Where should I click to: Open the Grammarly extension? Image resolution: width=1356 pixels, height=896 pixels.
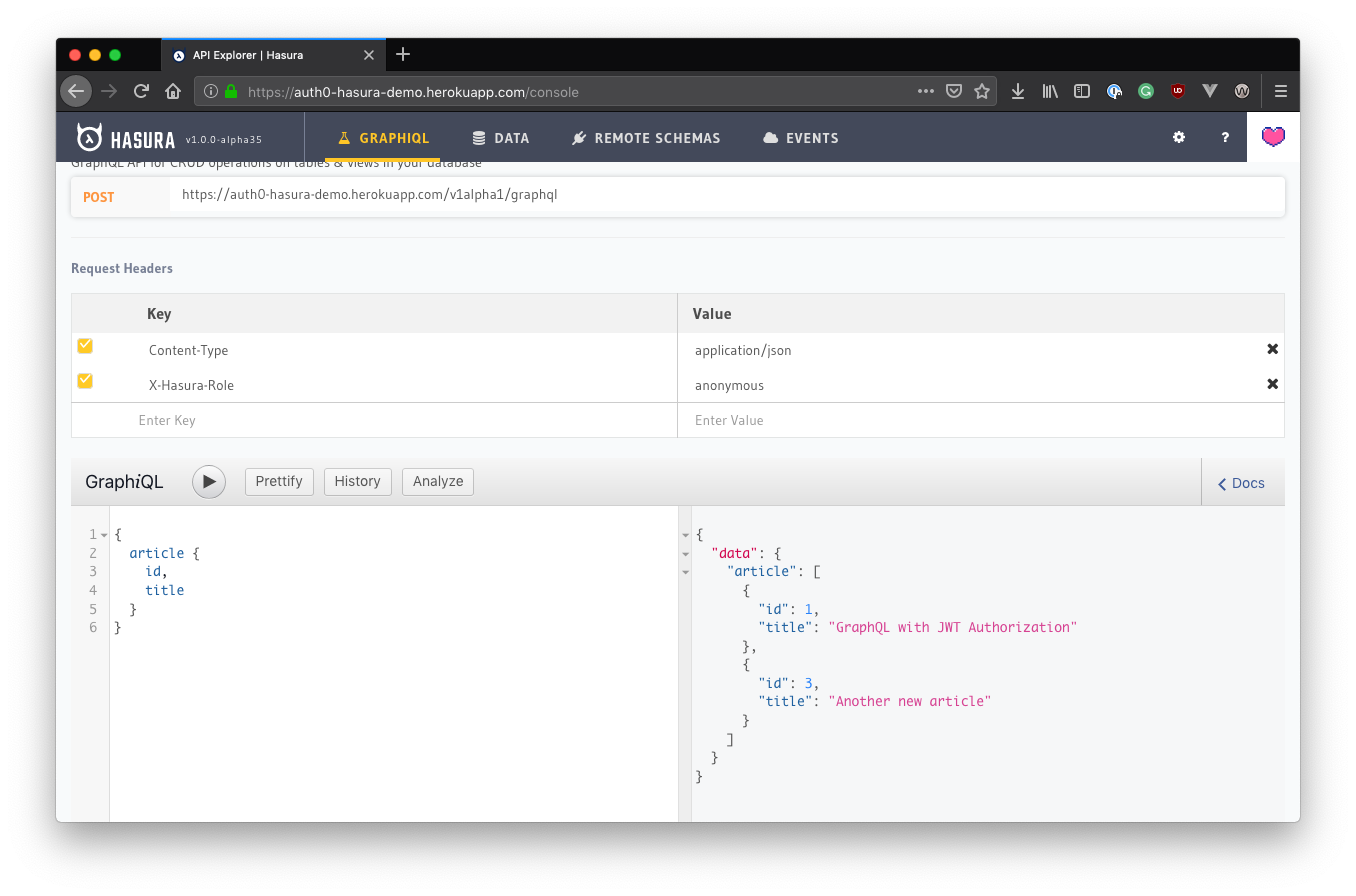click(x=1146, y=91)
